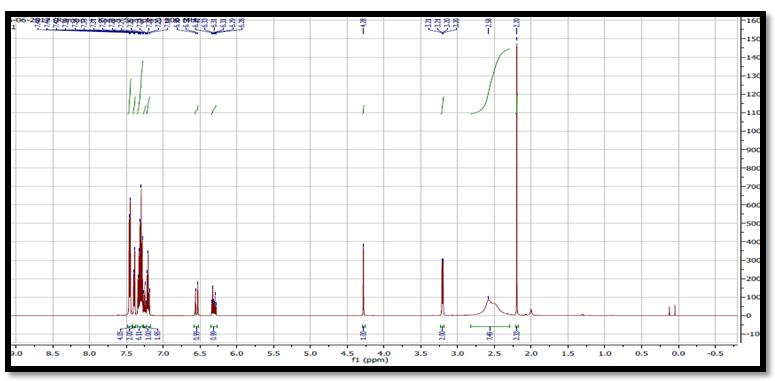Select the 9.0 tick label on x-axis
This screenshot has height=381, width=775.
16,353
